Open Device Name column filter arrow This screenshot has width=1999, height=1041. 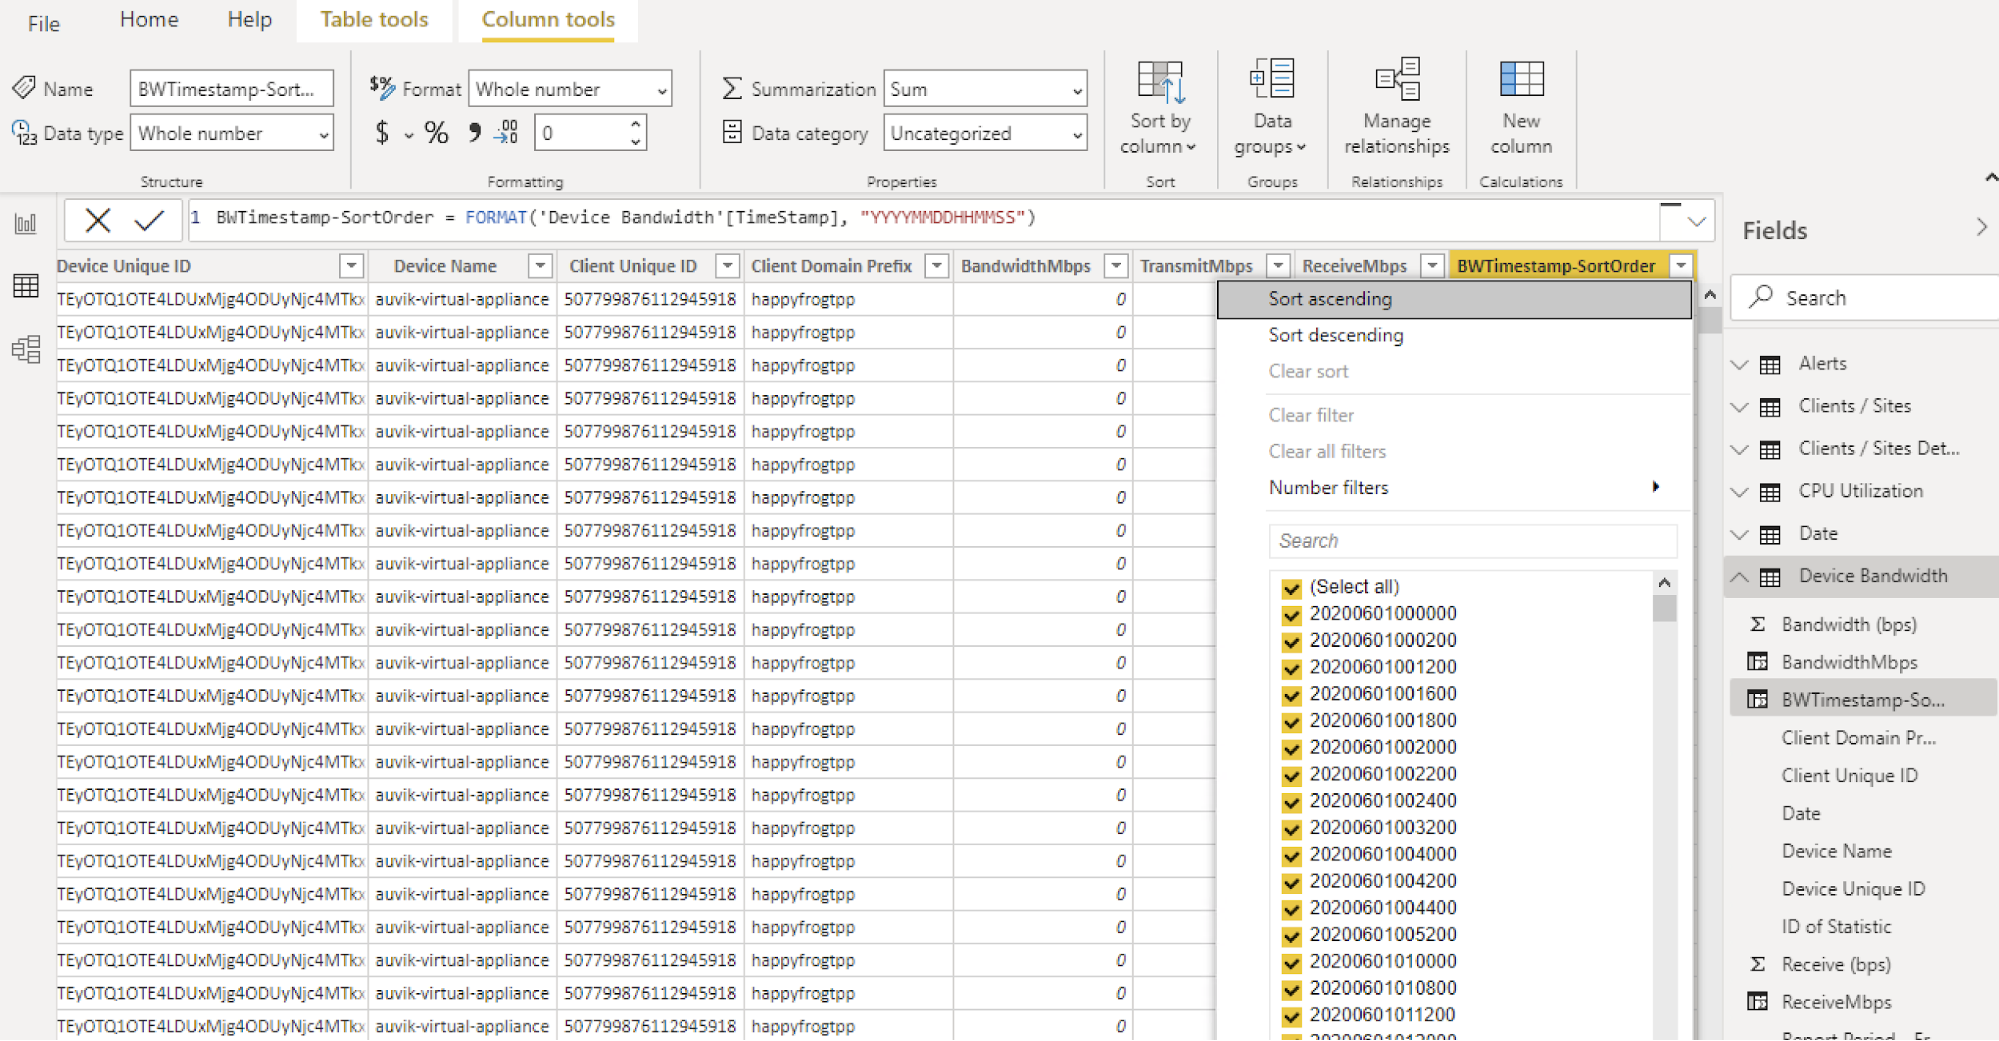click(x=540, y=266)
